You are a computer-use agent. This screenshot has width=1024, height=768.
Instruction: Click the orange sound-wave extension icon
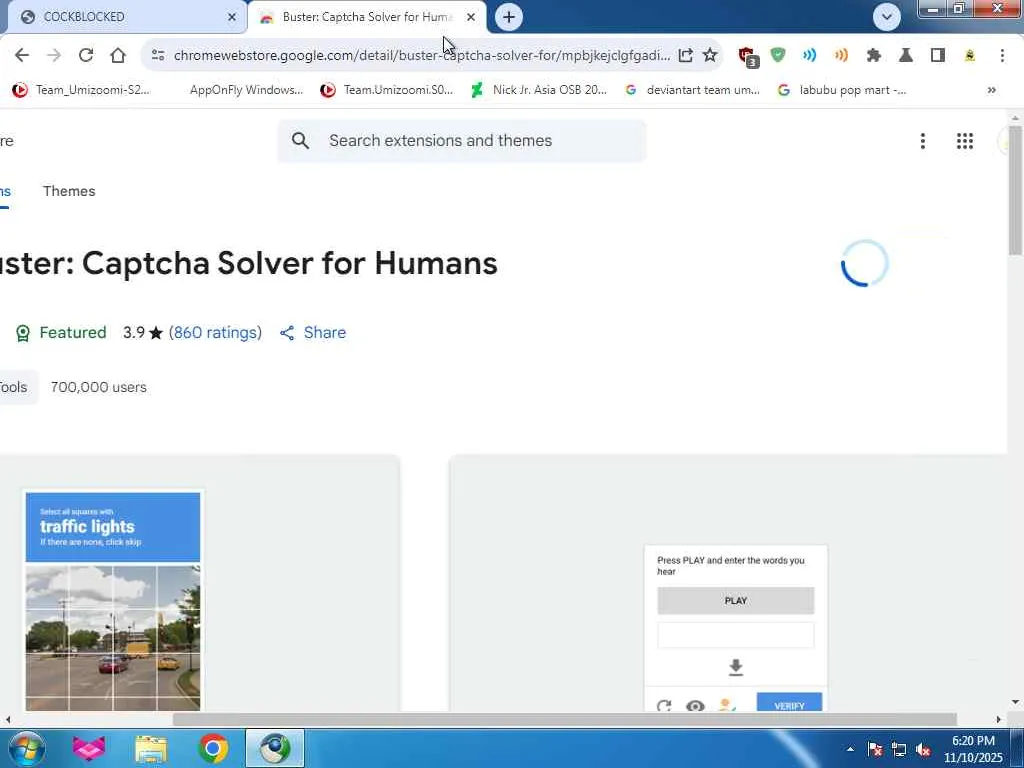click(x=841, y=56)
